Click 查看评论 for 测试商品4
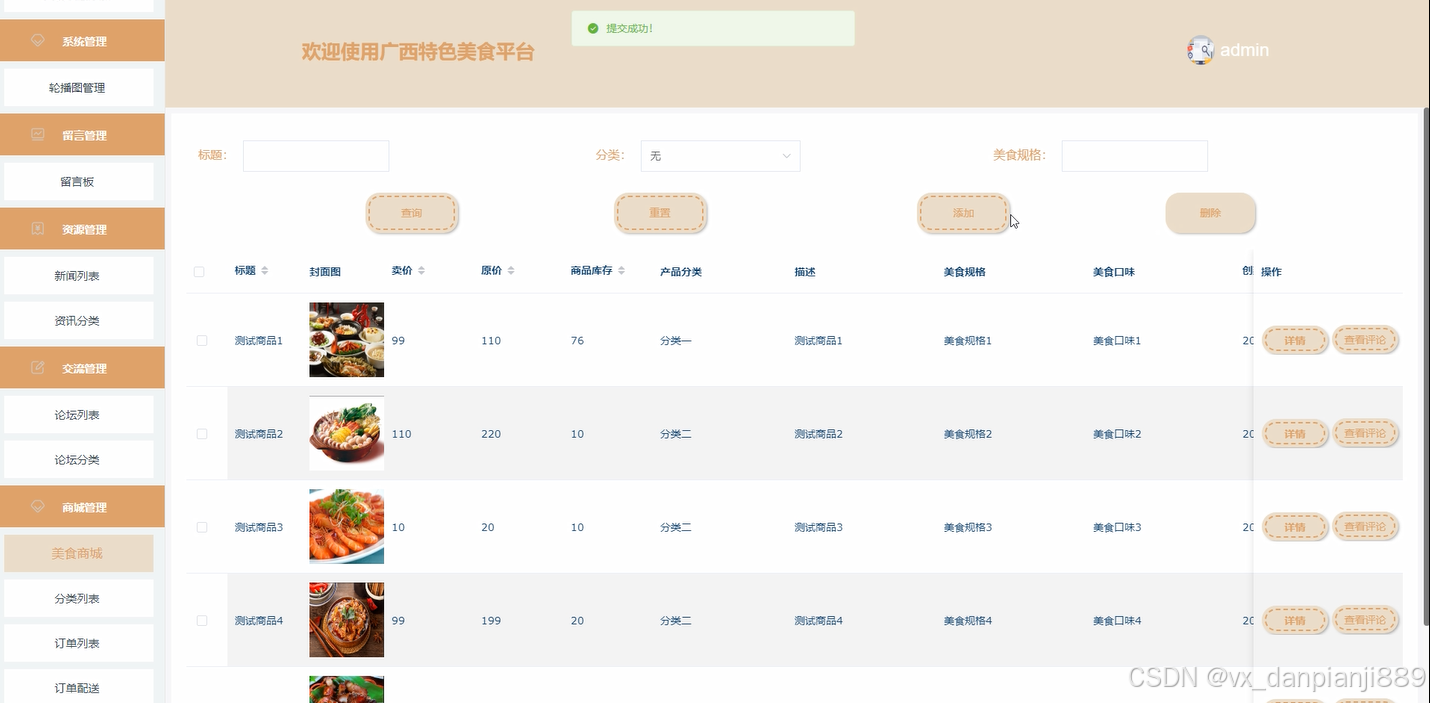The image size is (1430, 703). [1365, 620]
